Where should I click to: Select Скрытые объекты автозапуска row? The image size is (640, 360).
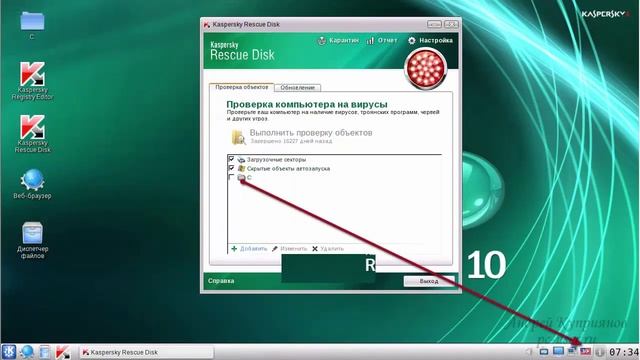pos(334,168)
